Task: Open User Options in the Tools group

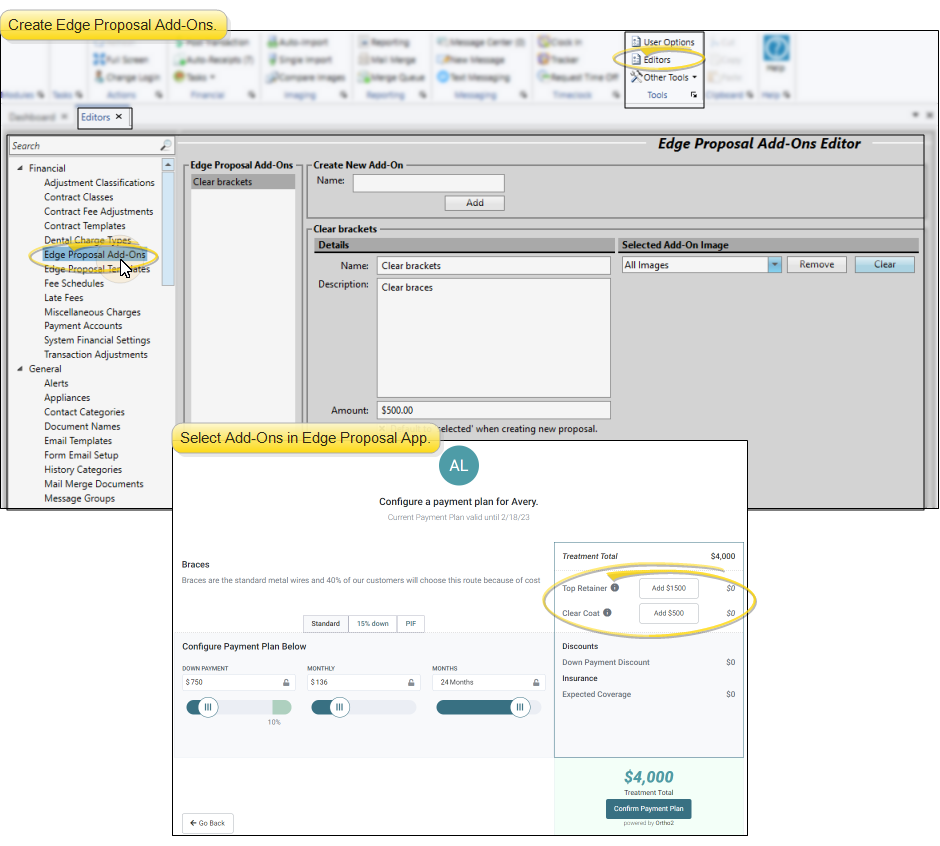Action: (667, 42)
